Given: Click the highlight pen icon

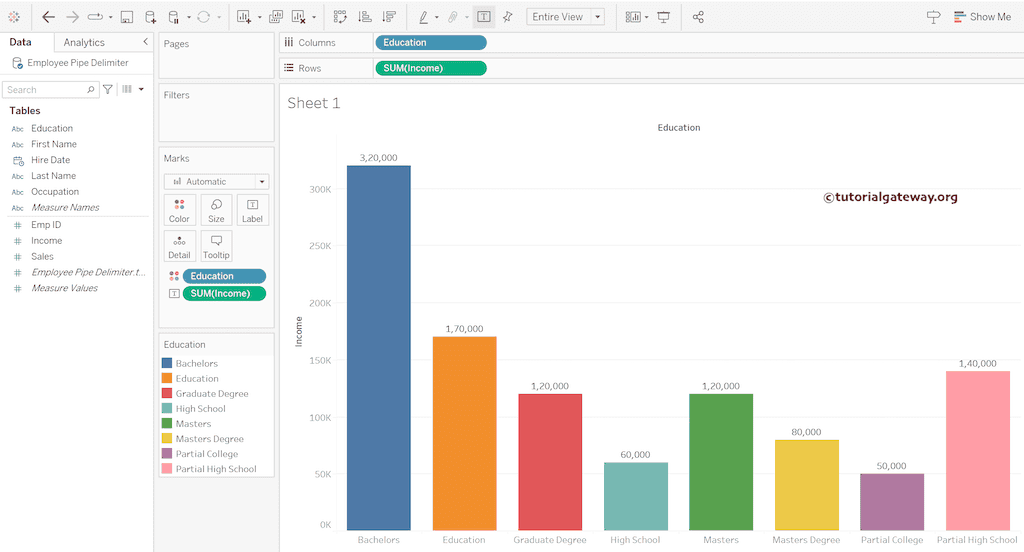Looking at the screenshot, I should [x=423, y=17].
